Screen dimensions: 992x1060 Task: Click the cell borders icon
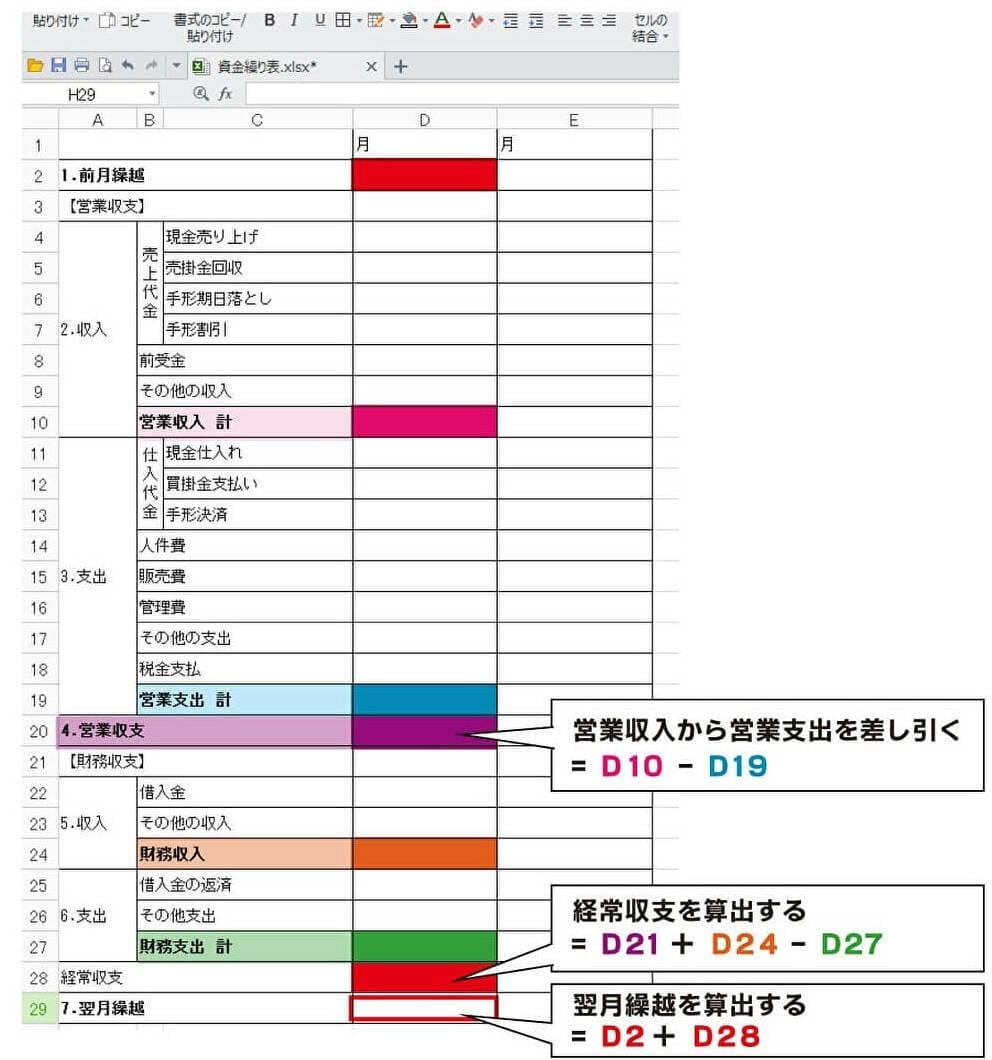(x=344, y=20)
